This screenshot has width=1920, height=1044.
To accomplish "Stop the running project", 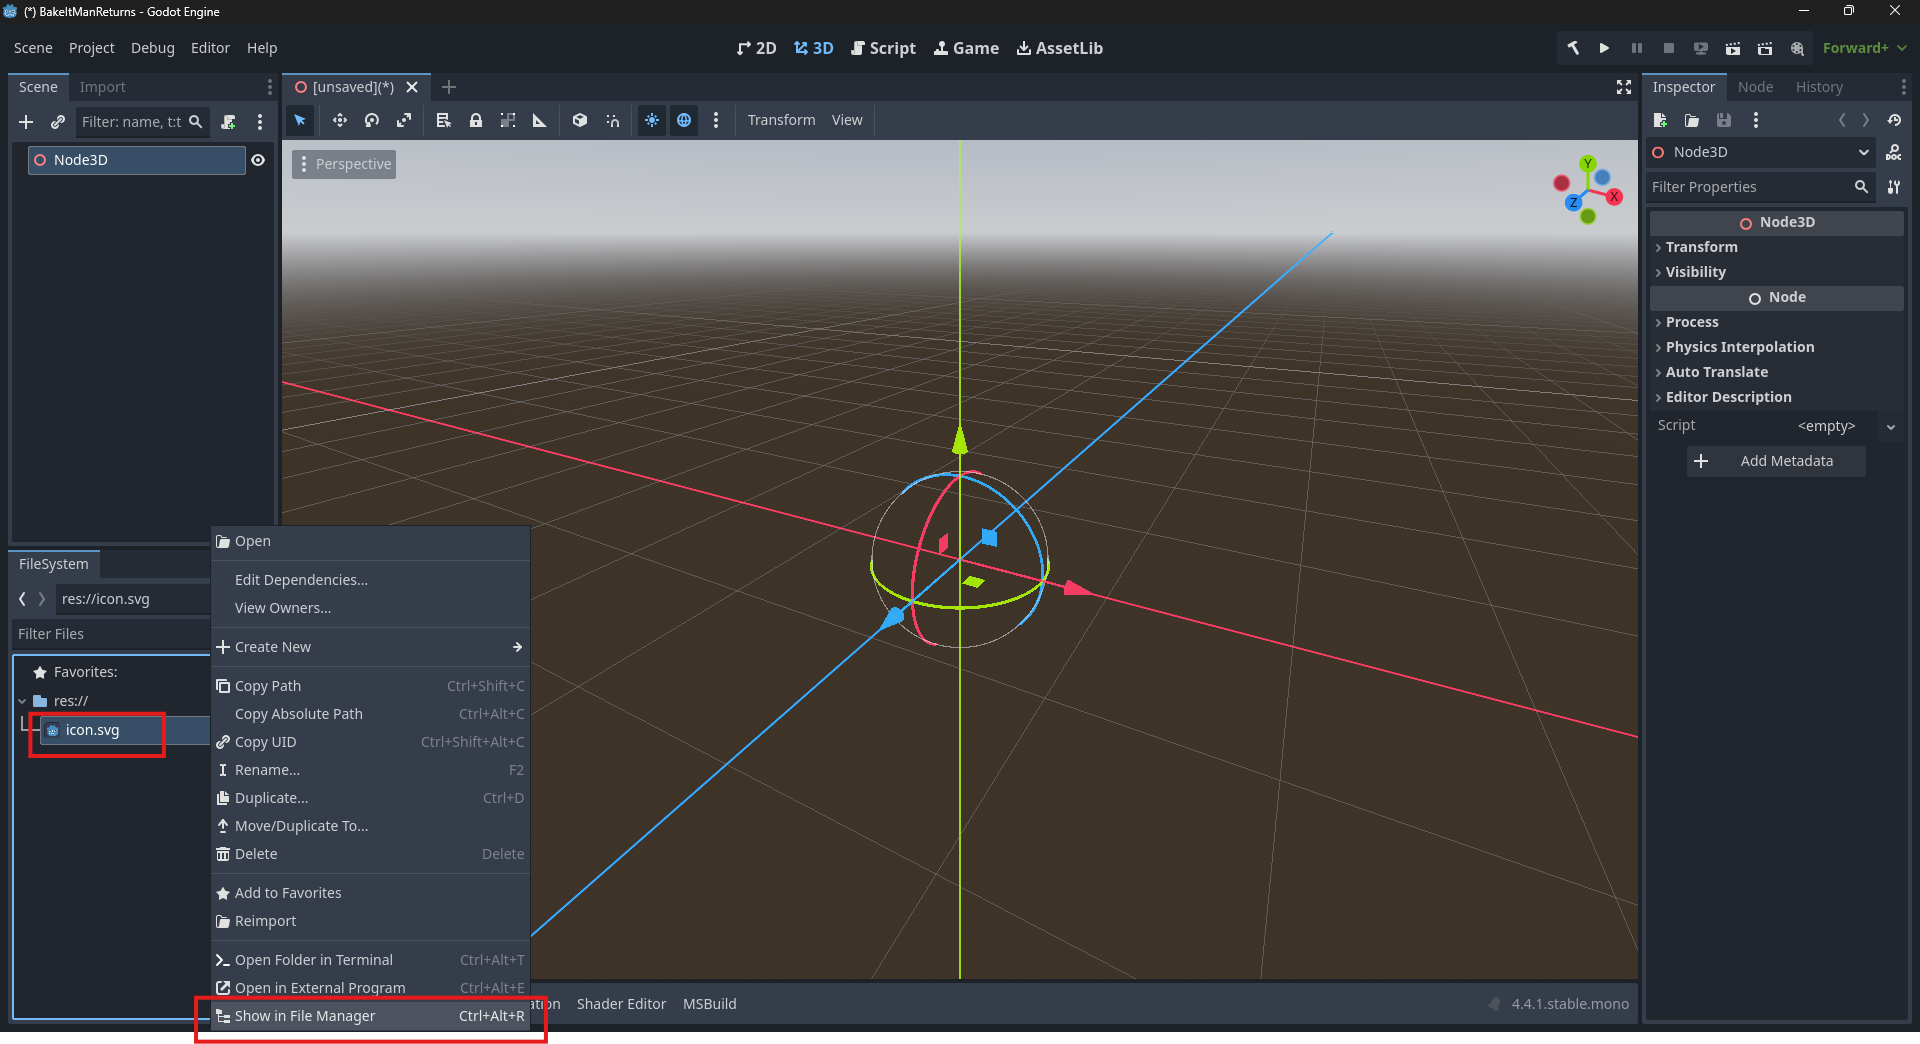I will (x=1669, y=48).
